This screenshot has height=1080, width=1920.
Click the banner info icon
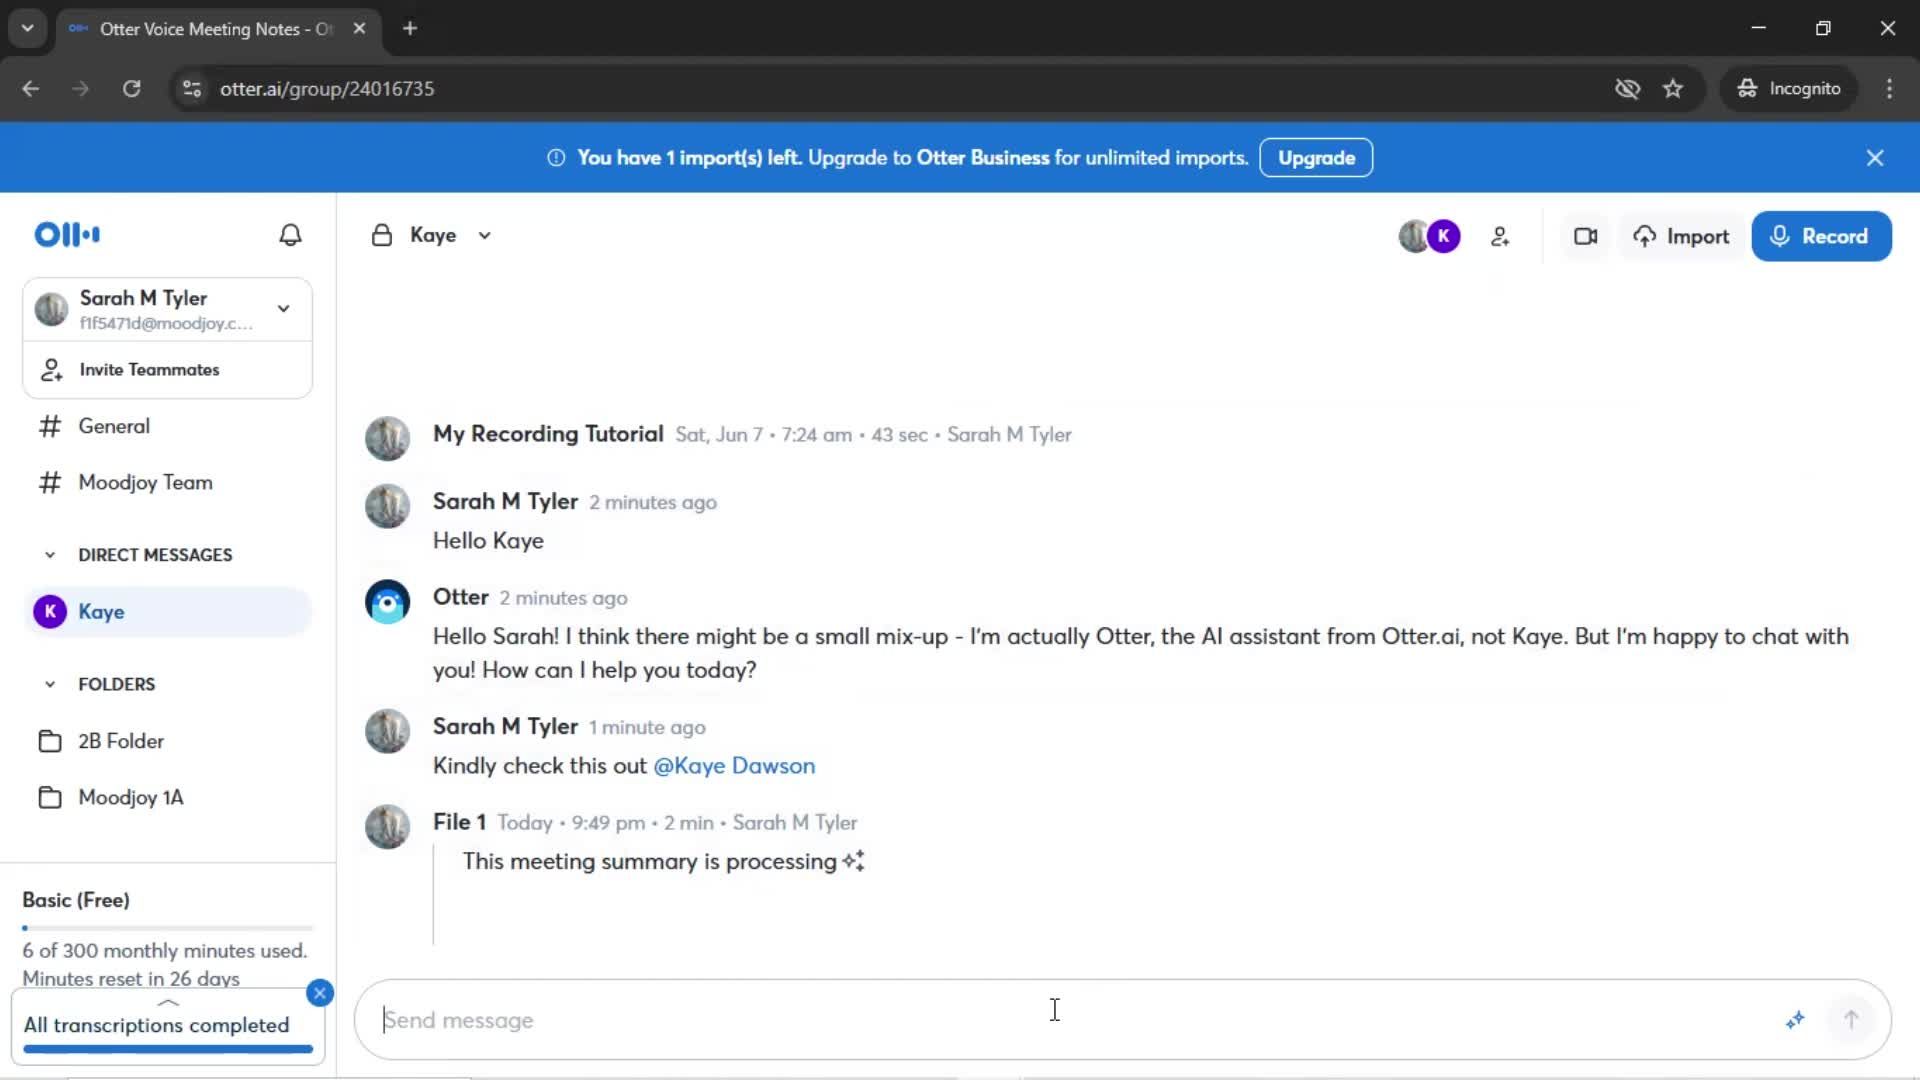tap(556, 158)
